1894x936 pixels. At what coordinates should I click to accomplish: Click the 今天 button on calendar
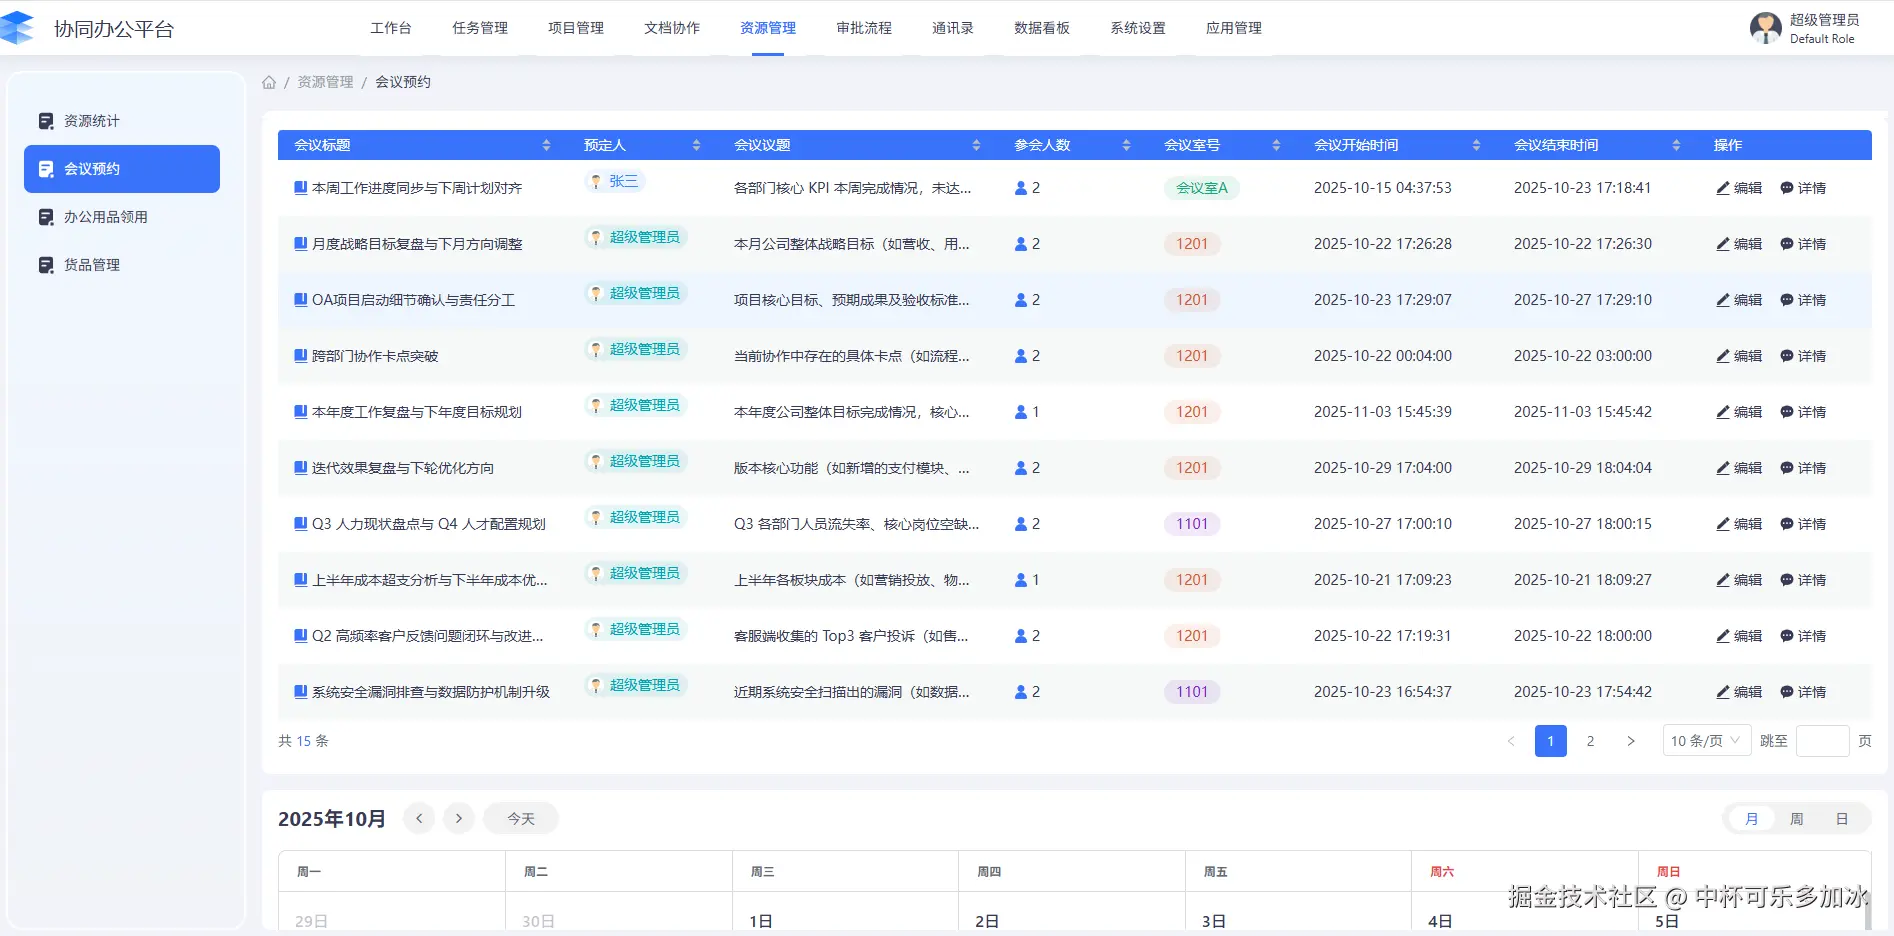click(520, 819)
